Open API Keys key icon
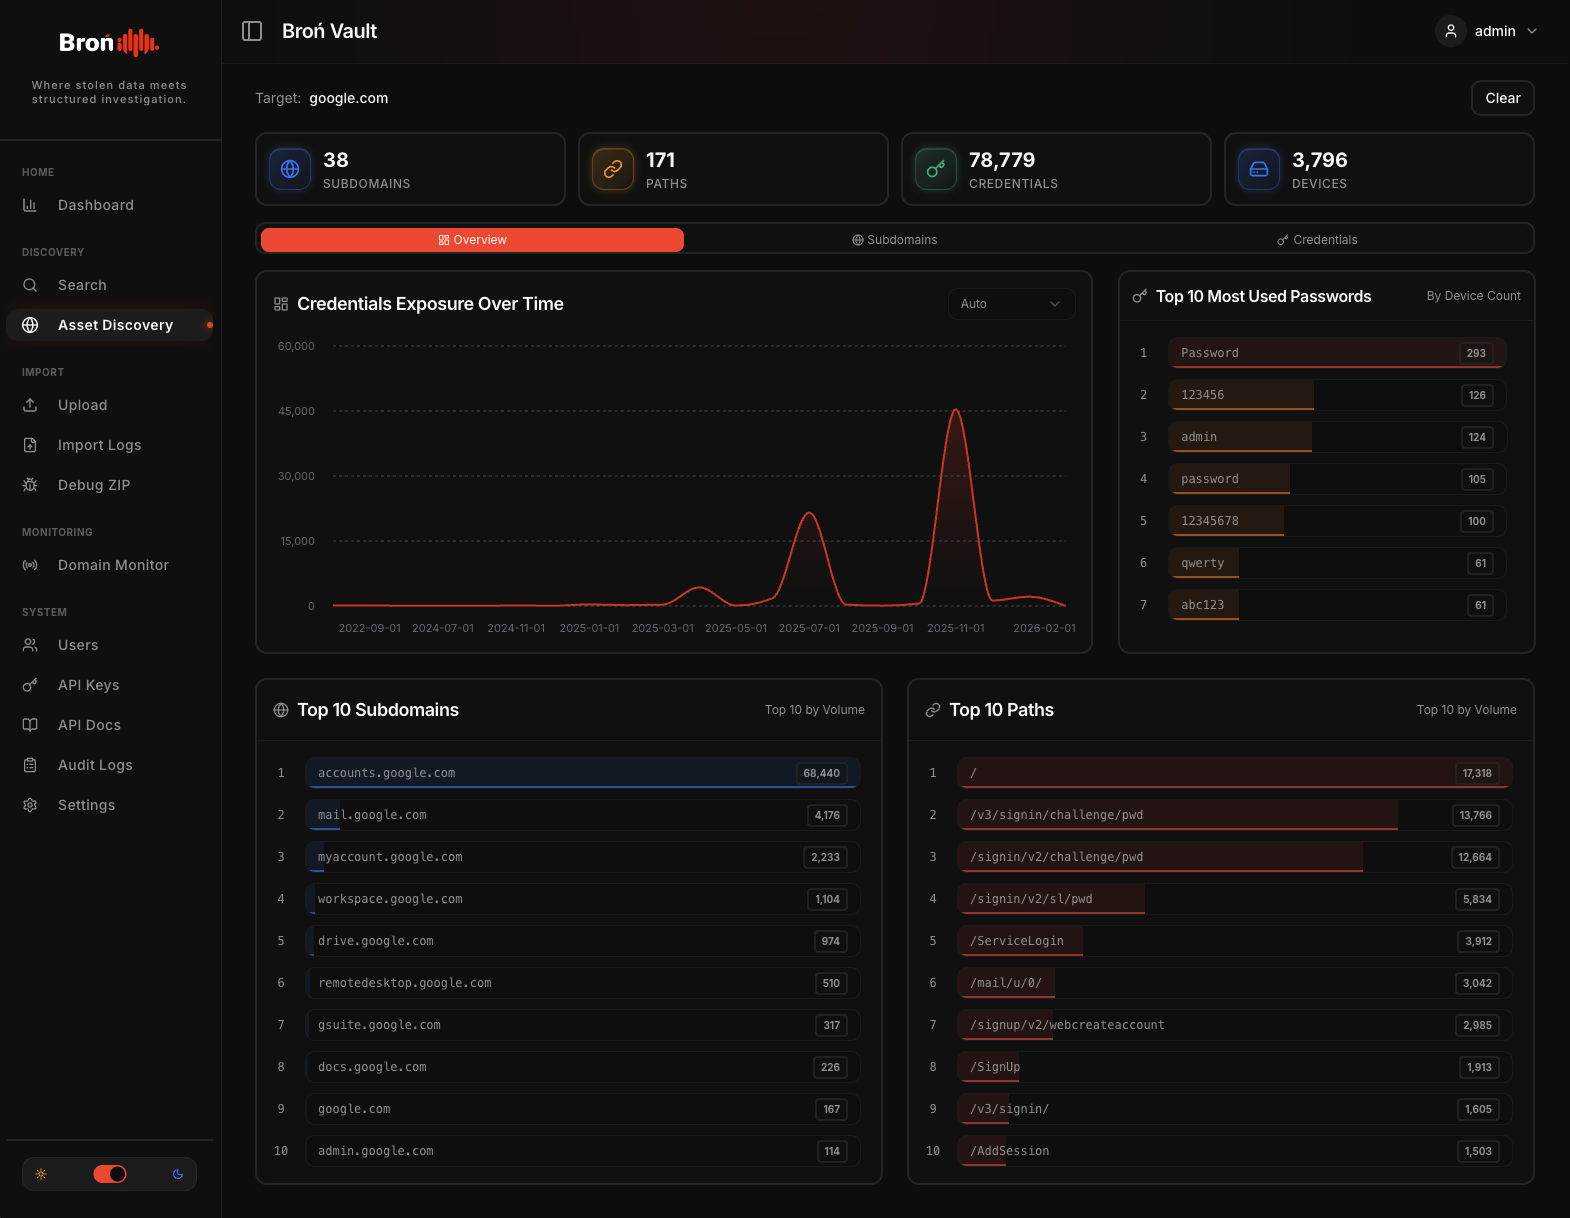This screenshot has width=1570, height=1218. point(30,685)
